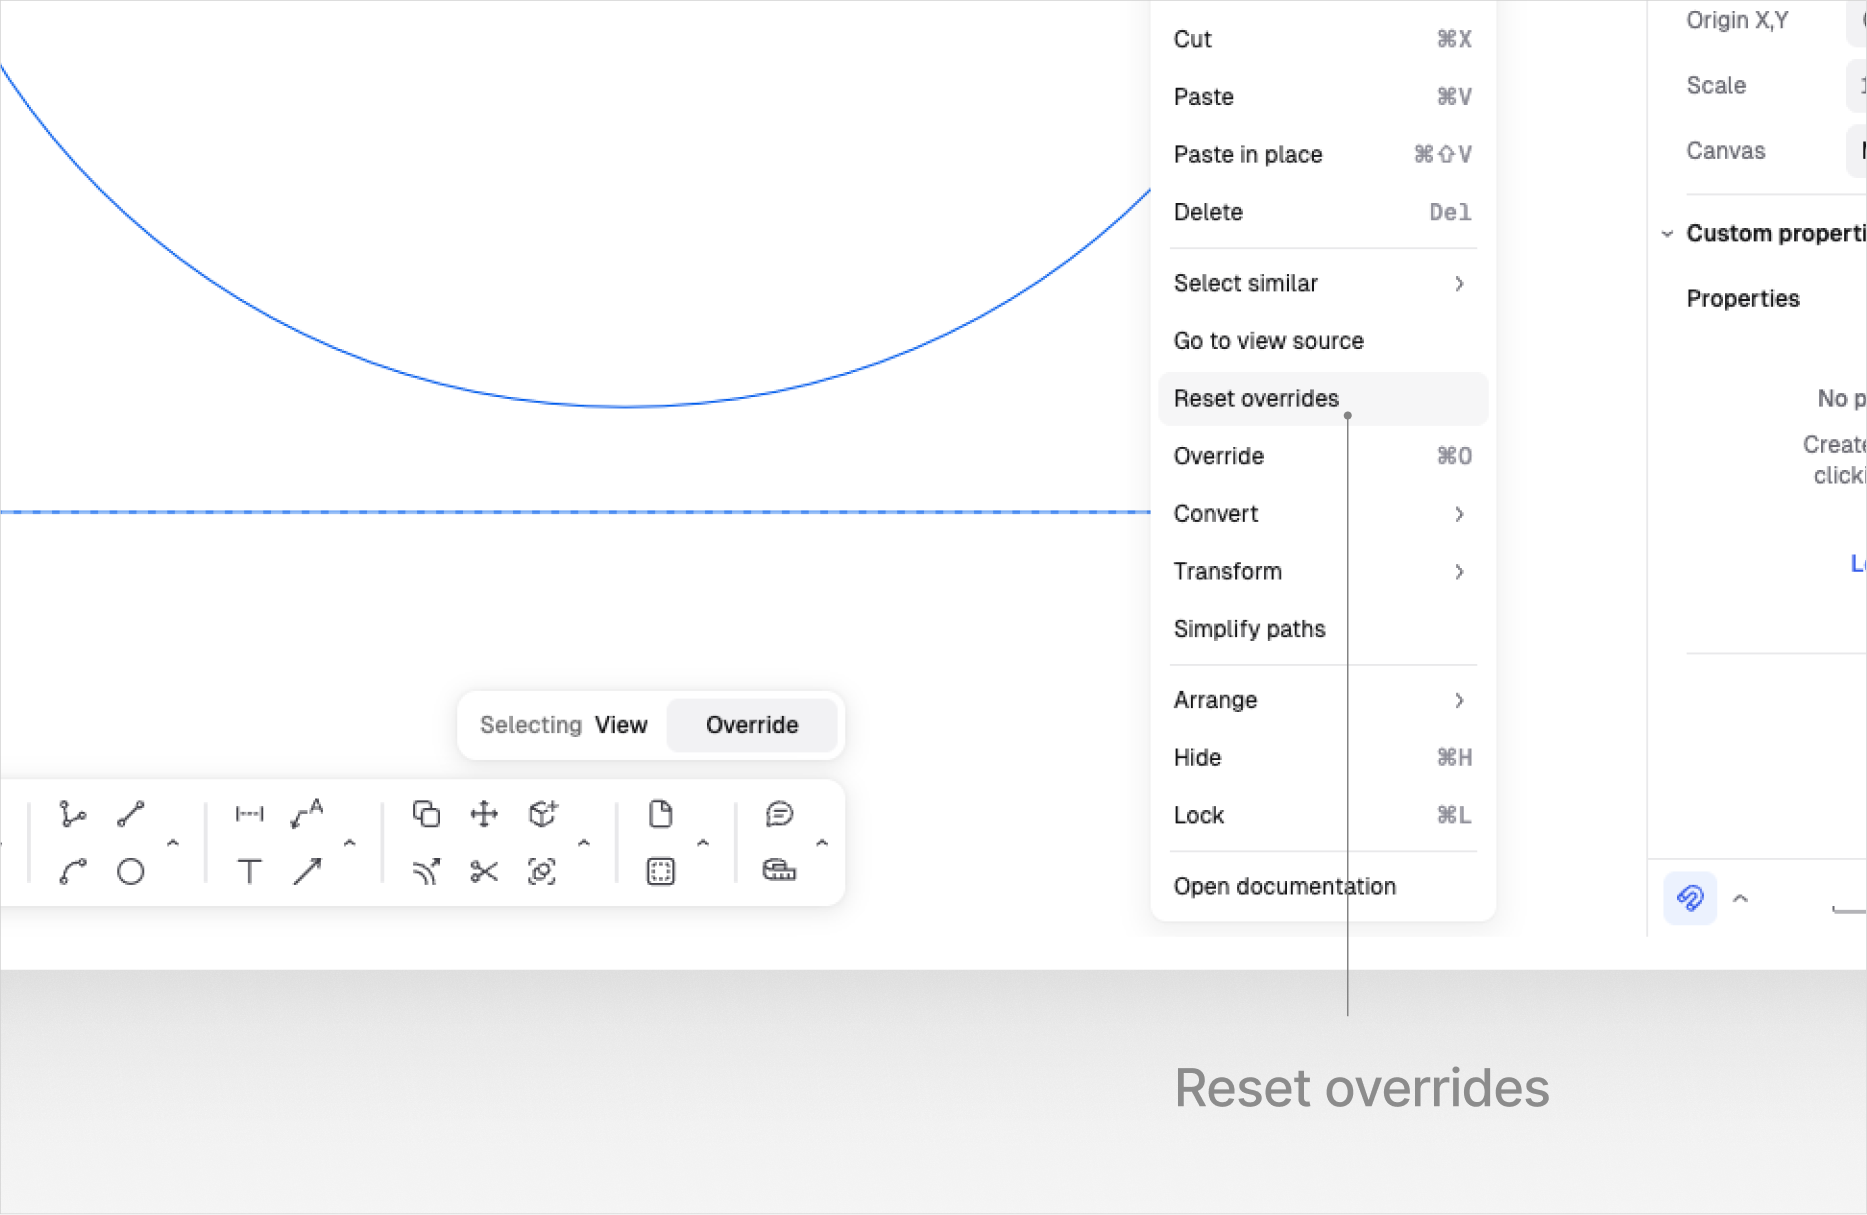
Task: Pick the arrow drawing tool
Action: (307, 872)
